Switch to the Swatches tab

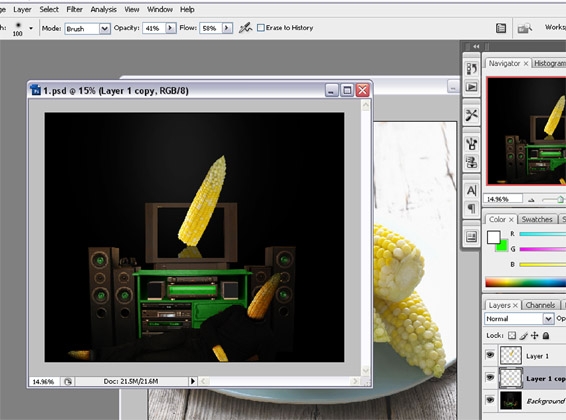click(x=537, y=219)
